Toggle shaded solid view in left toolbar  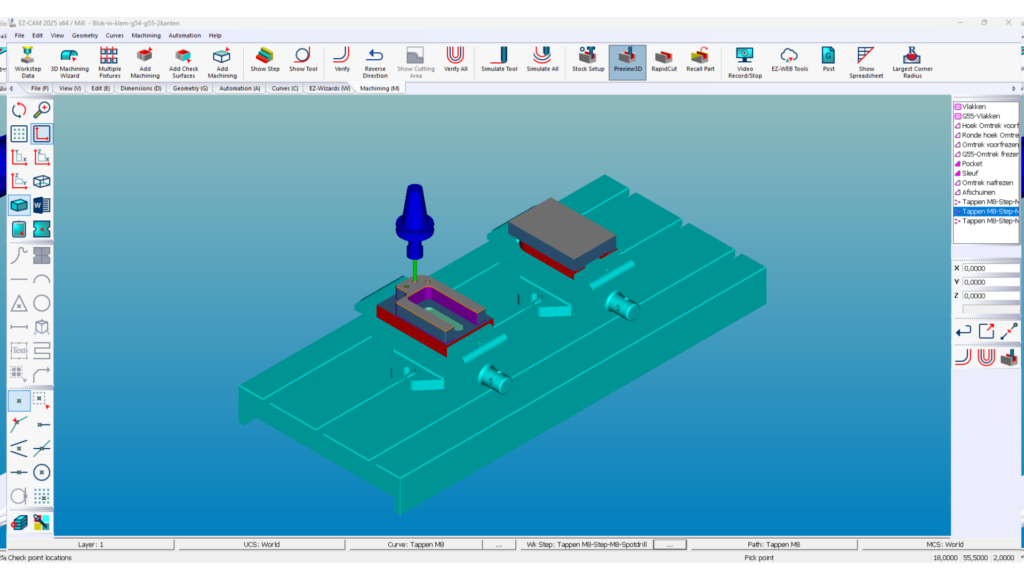coord(19,205)
